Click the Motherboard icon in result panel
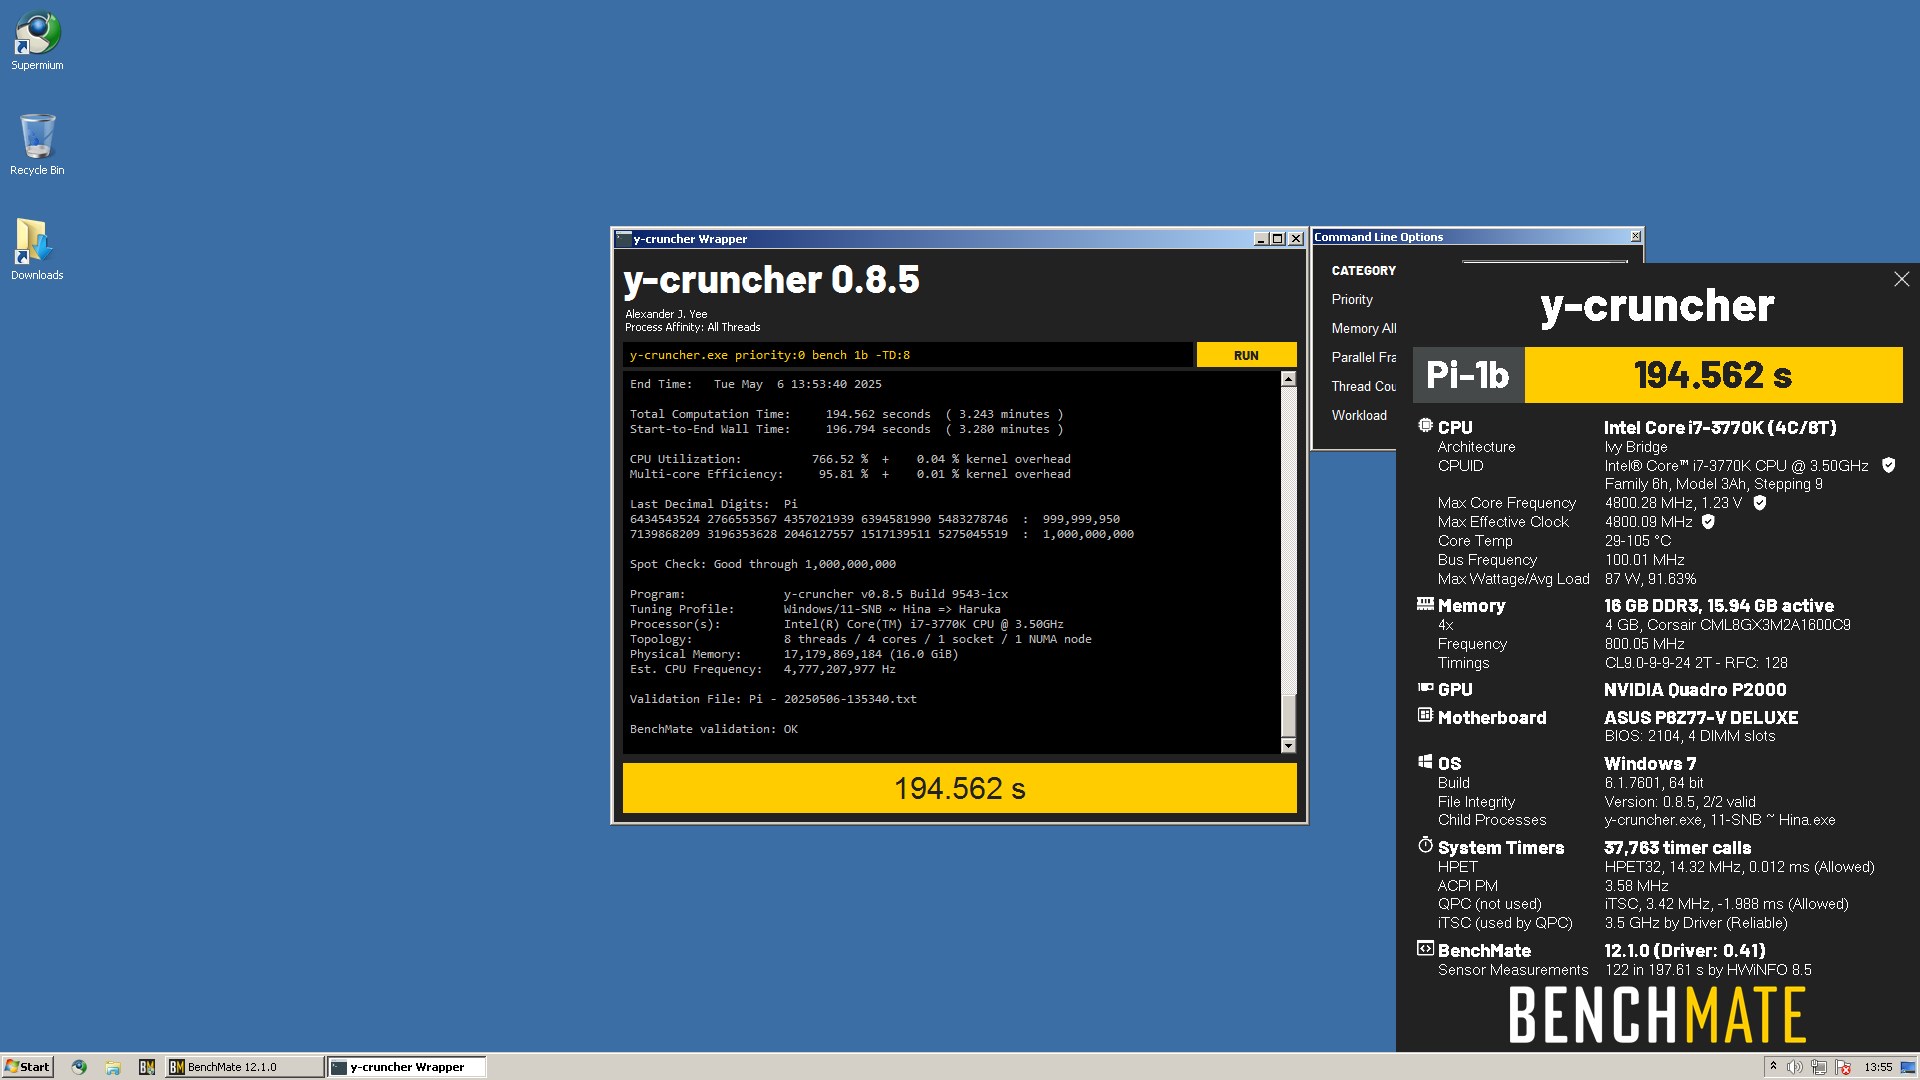 pos(1425,715)
